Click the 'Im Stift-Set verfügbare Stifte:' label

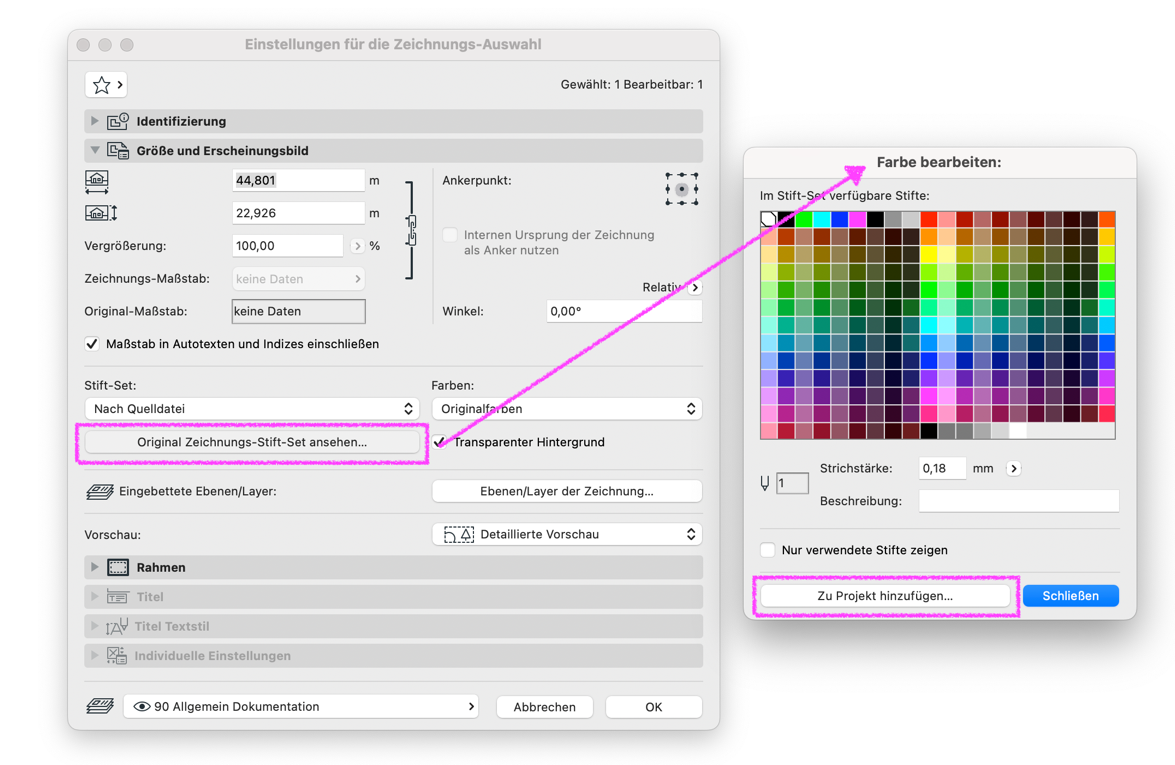pos(845,196)
